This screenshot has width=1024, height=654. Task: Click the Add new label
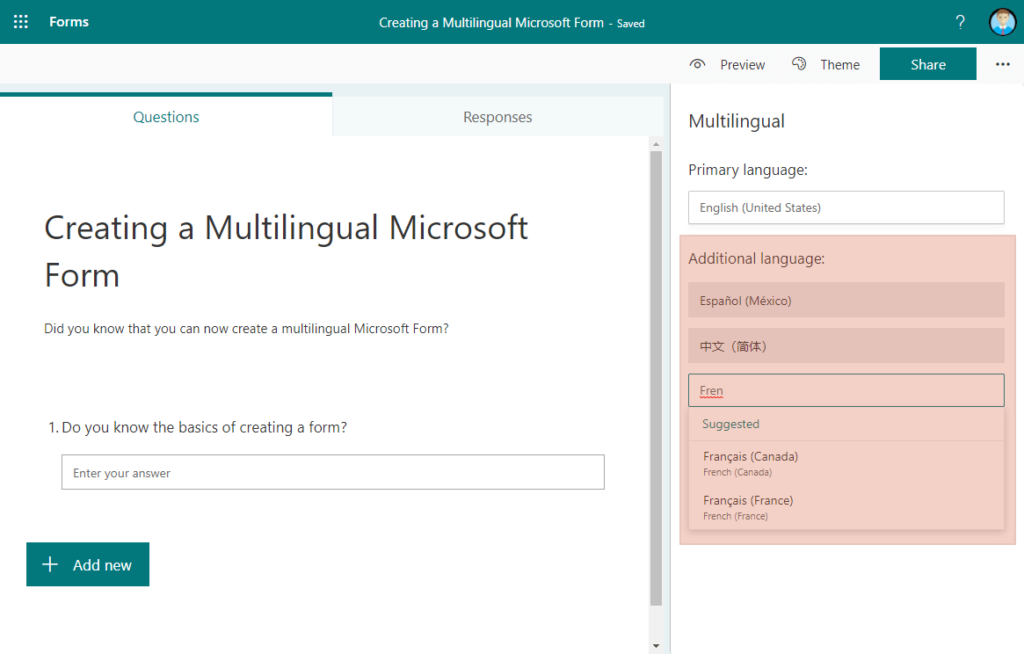pyautogui.click(x=102, y=565)
